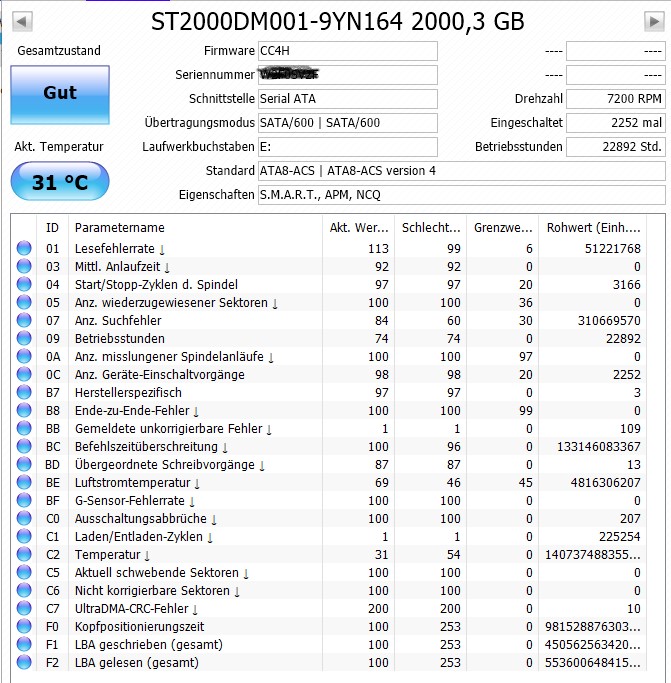Select the Lesefehlerrate parameter name
Image resolution: width=671 pixels, height=683 pixels.
click(x=115, y=249)
